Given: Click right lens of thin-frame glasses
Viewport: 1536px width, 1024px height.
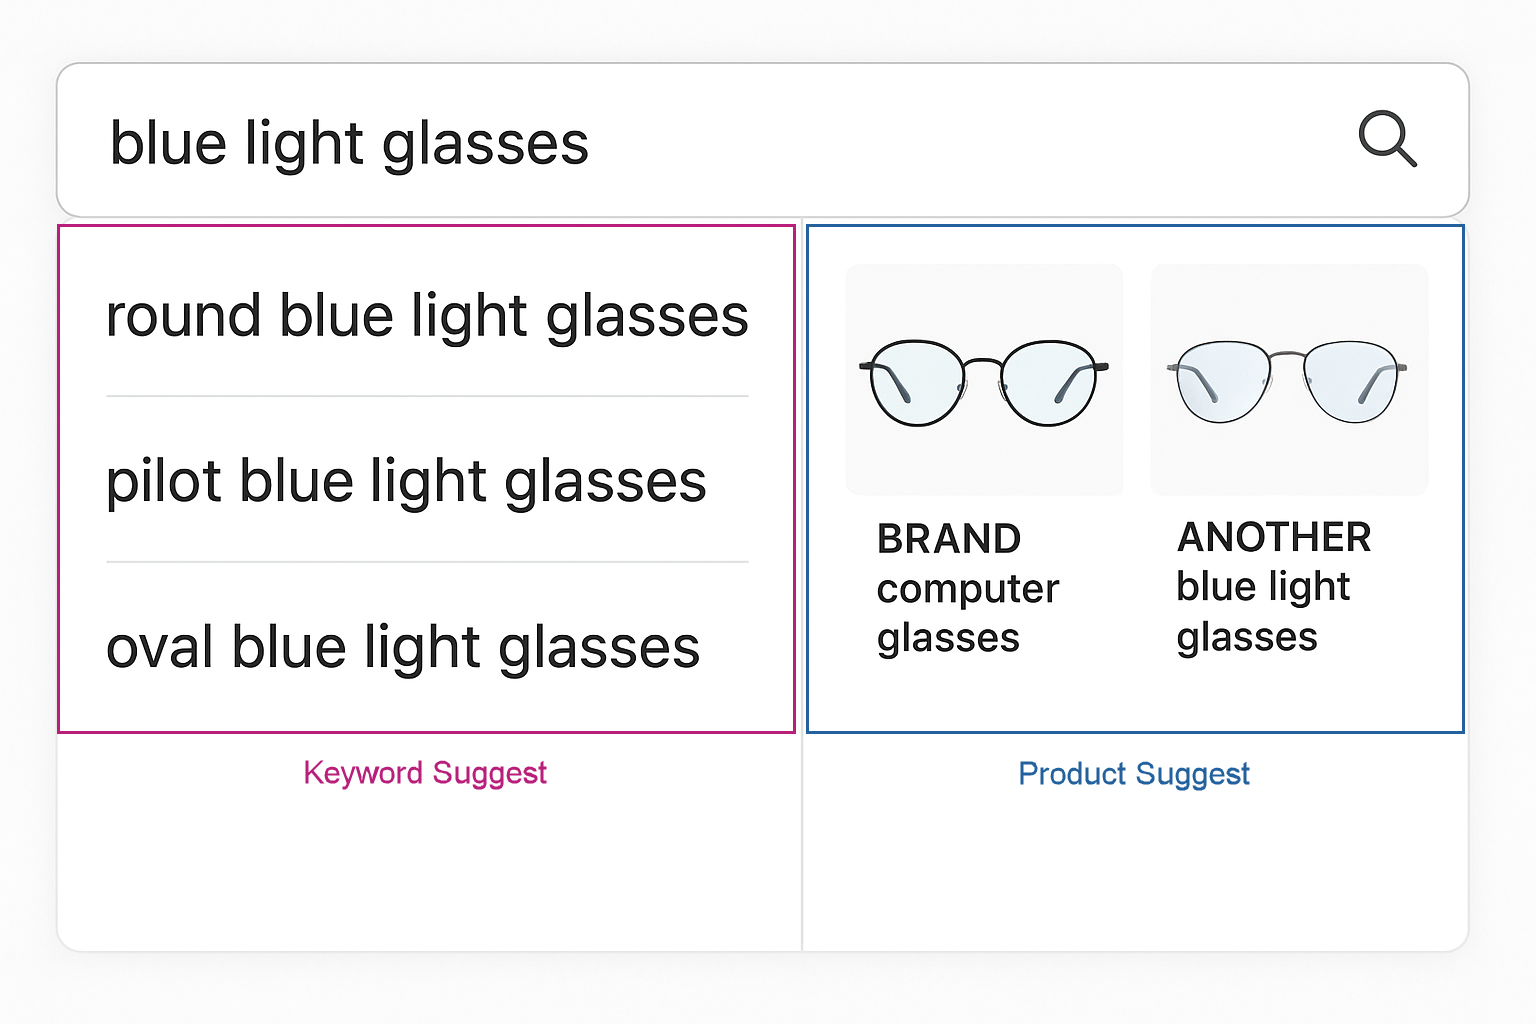Looking at the screenshot, I should 1350,381.
